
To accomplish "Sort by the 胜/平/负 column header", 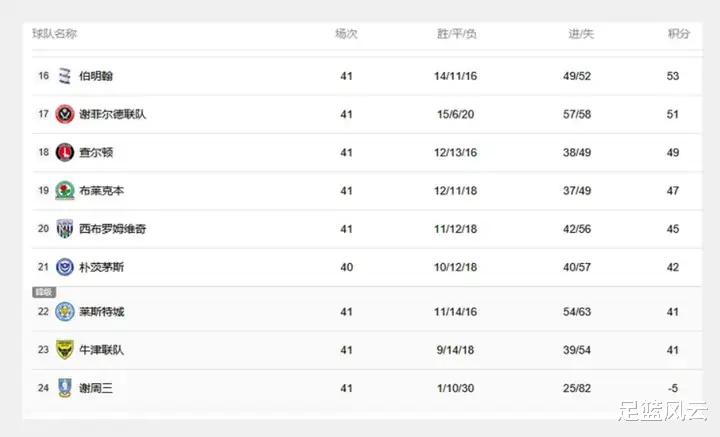I will coord(456,33).
